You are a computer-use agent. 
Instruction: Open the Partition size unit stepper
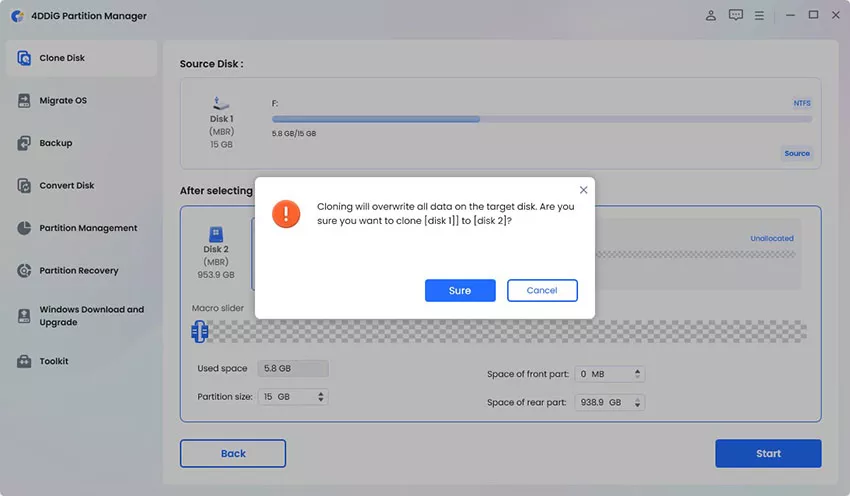coord(320,397)
